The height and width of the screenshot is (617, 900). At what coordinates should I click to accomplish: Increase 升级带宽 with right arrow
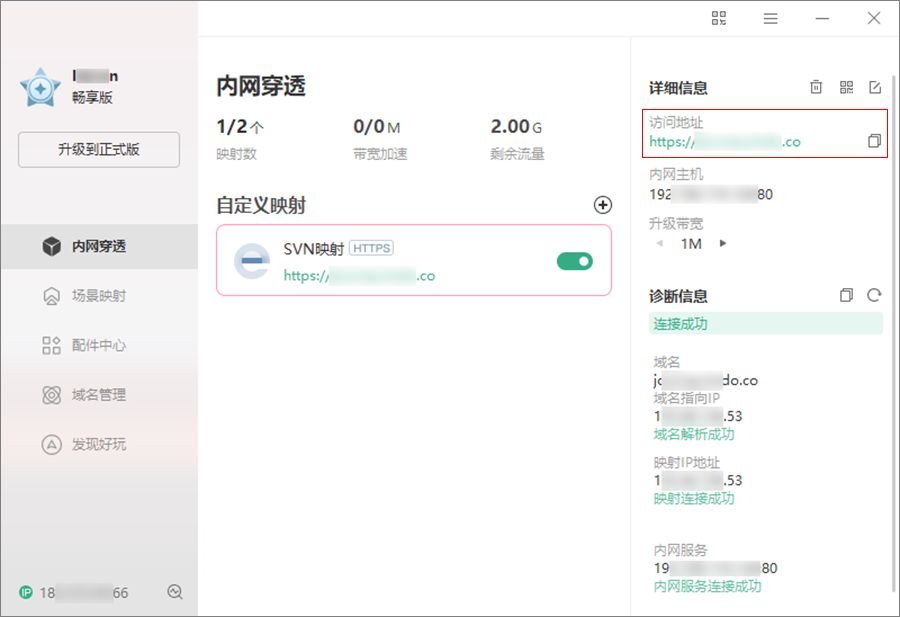coord(723,243)
